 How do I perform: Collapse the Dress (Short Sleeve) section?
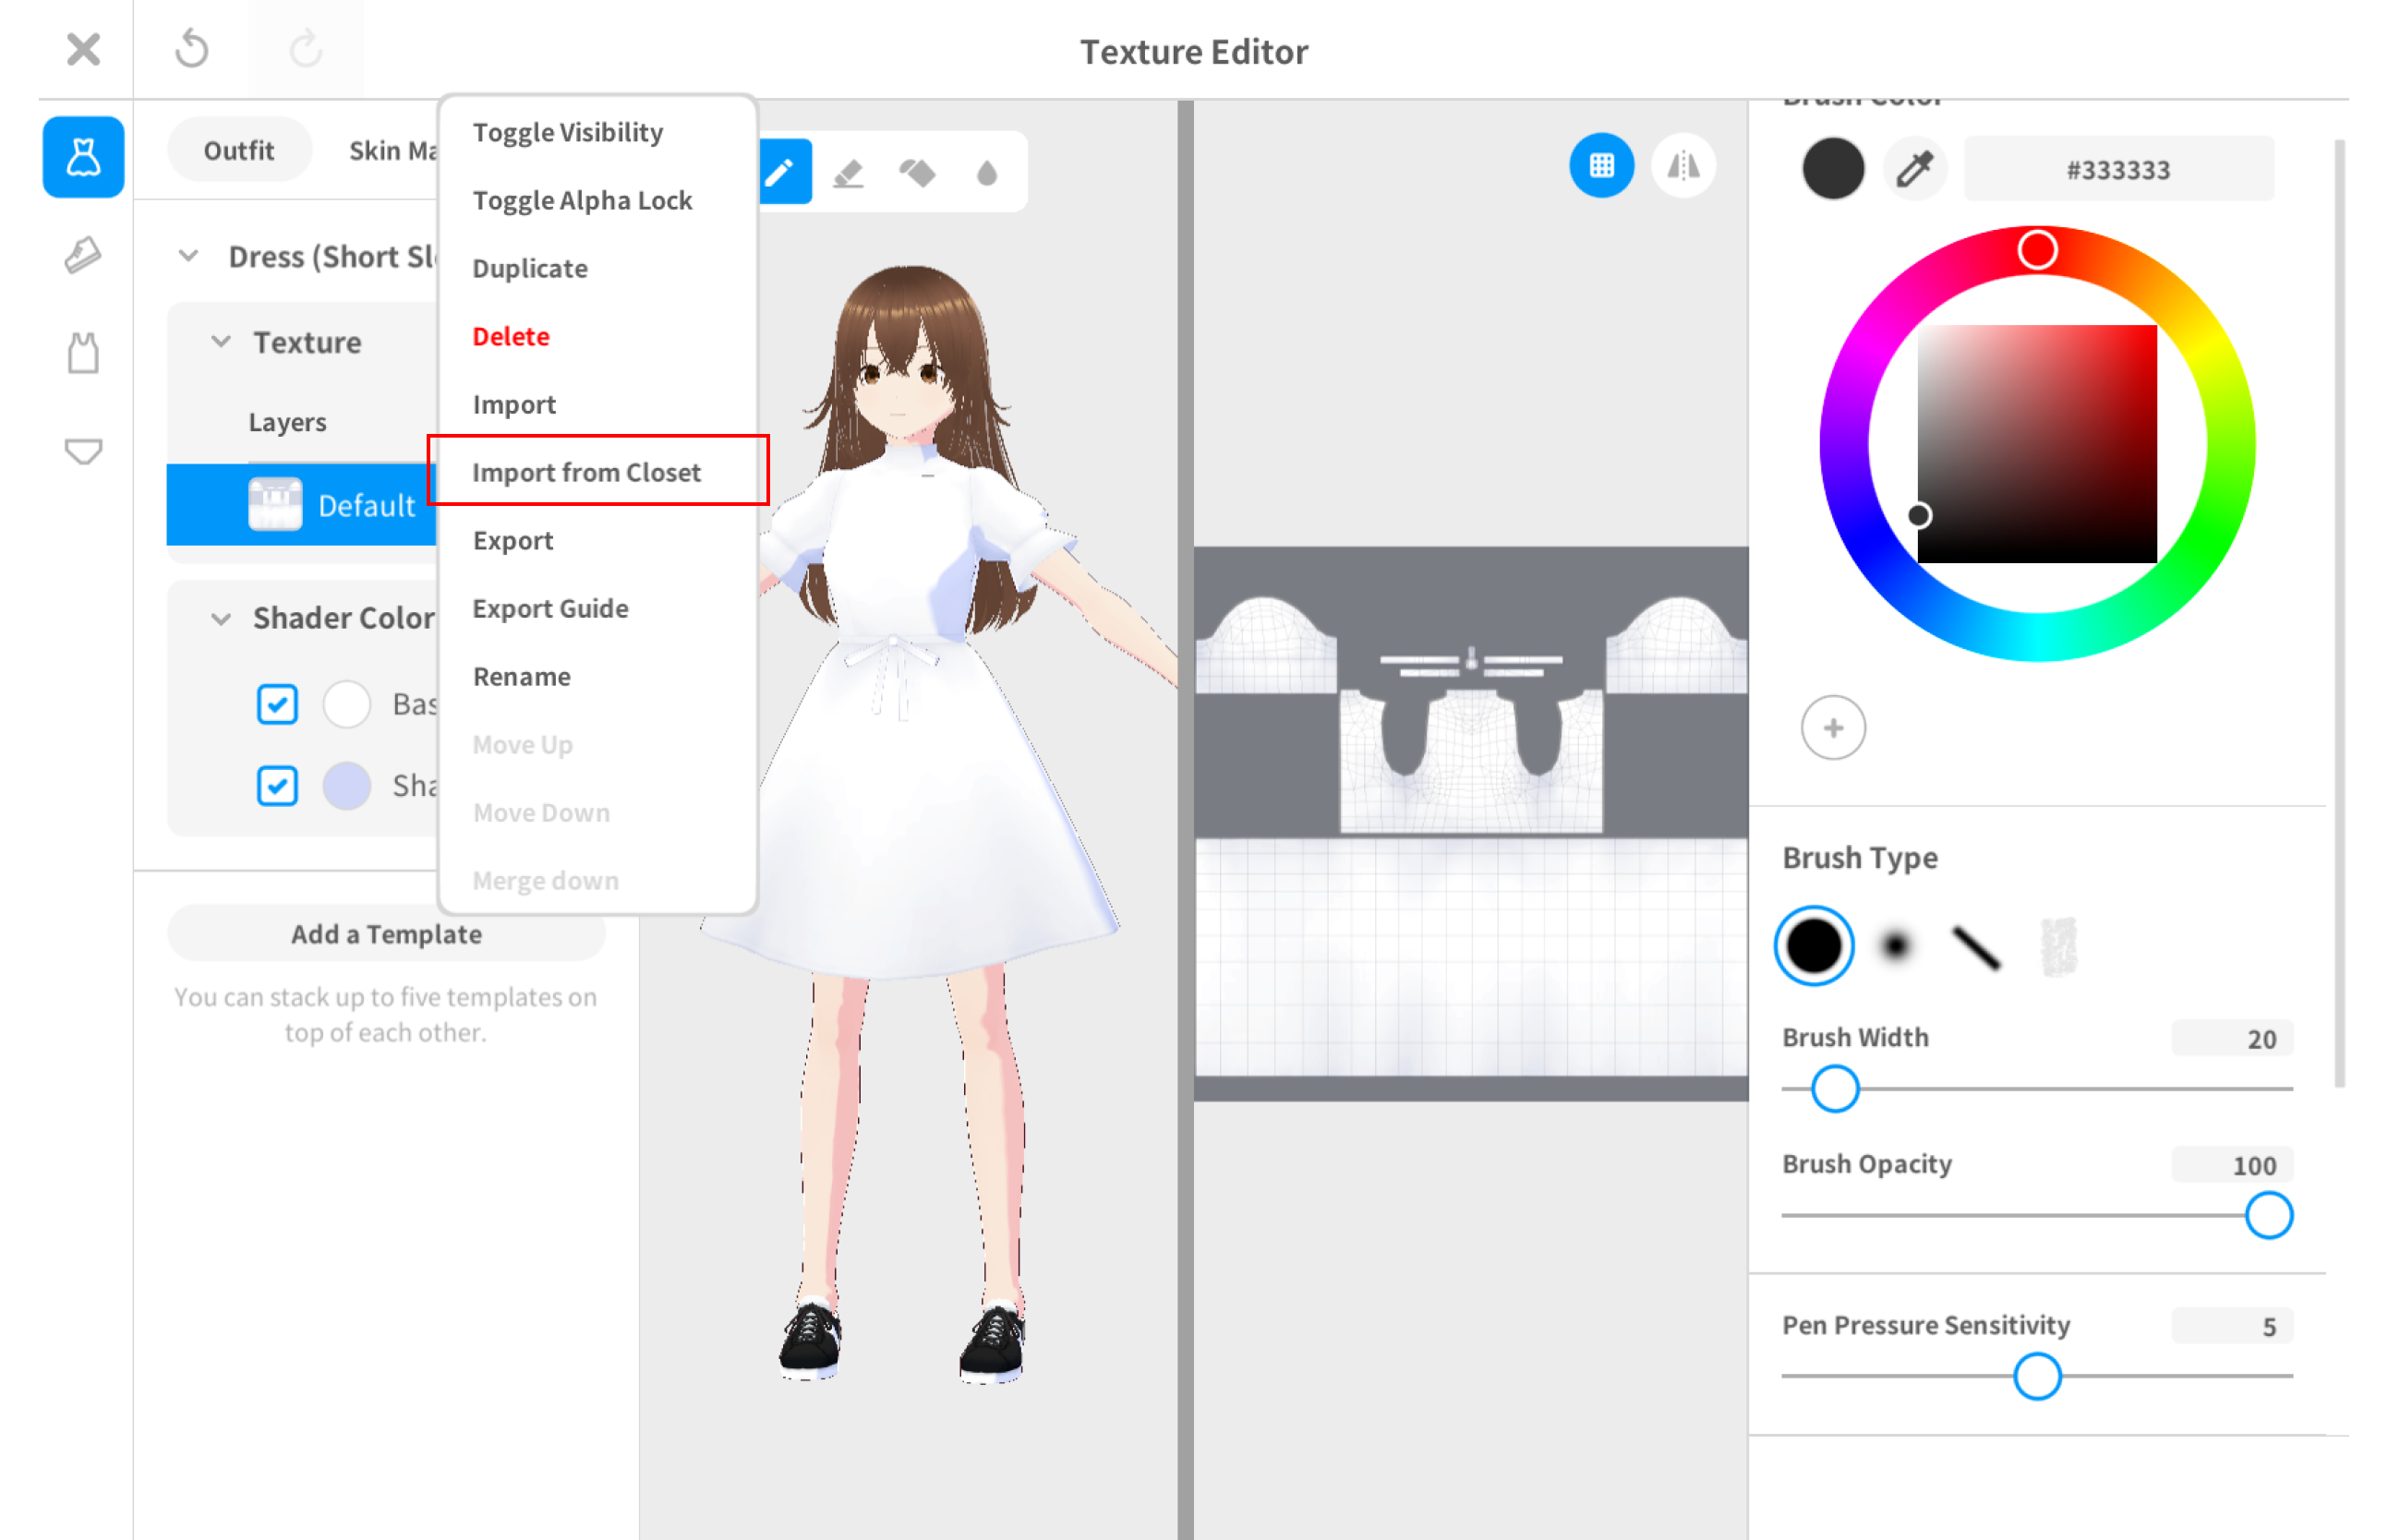pyautogui.click(x=188, y=256)
